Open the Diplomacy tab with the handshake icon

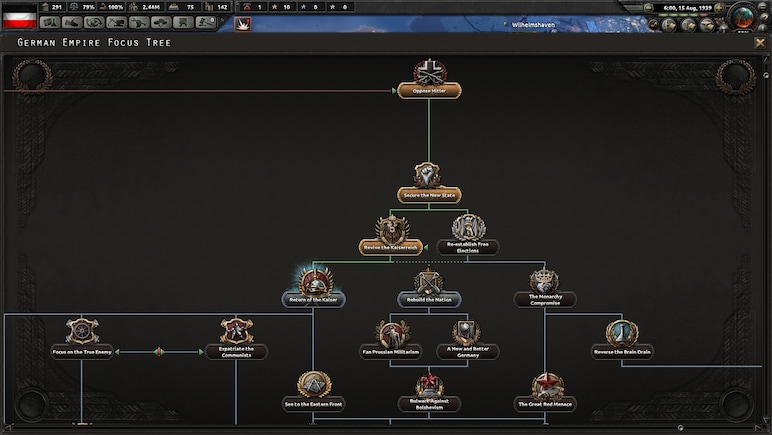click(72, 22)
